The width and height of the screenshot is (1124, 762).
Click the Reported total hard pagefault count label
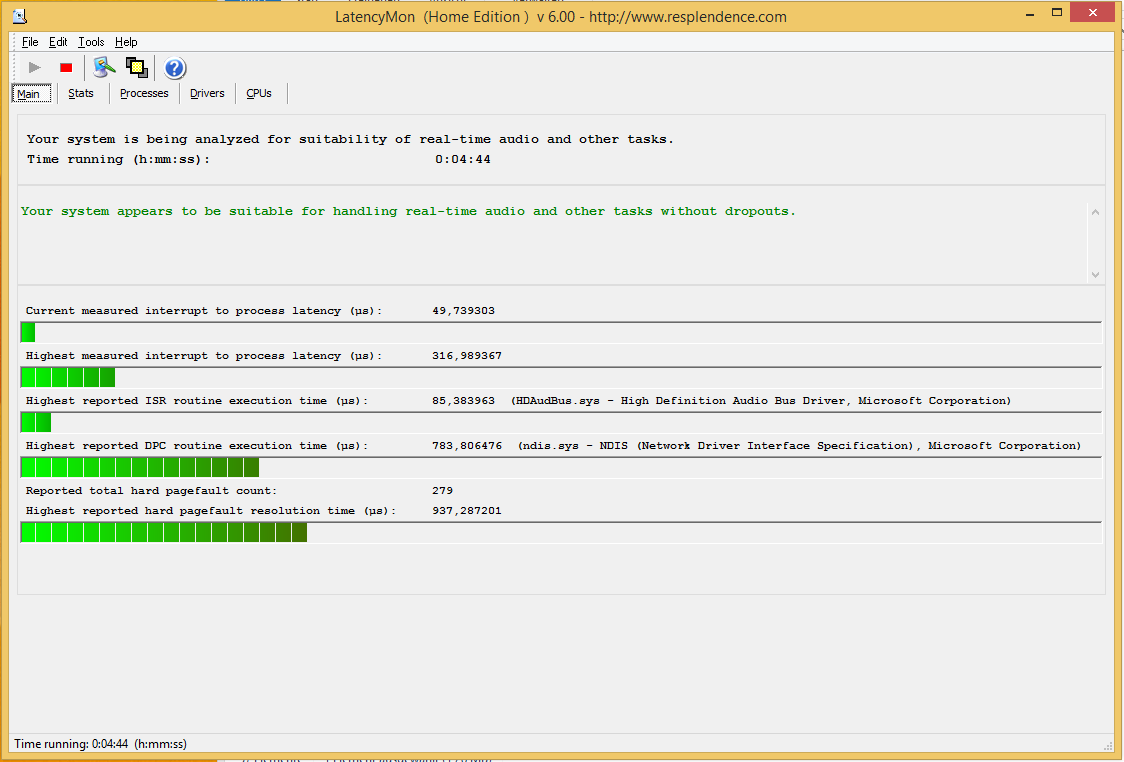(x=151, y=491)
